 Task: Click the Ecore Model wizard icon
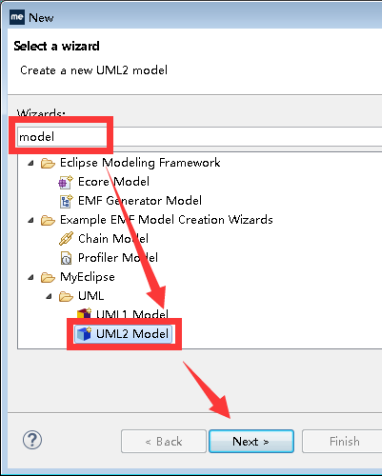[65, 182]
